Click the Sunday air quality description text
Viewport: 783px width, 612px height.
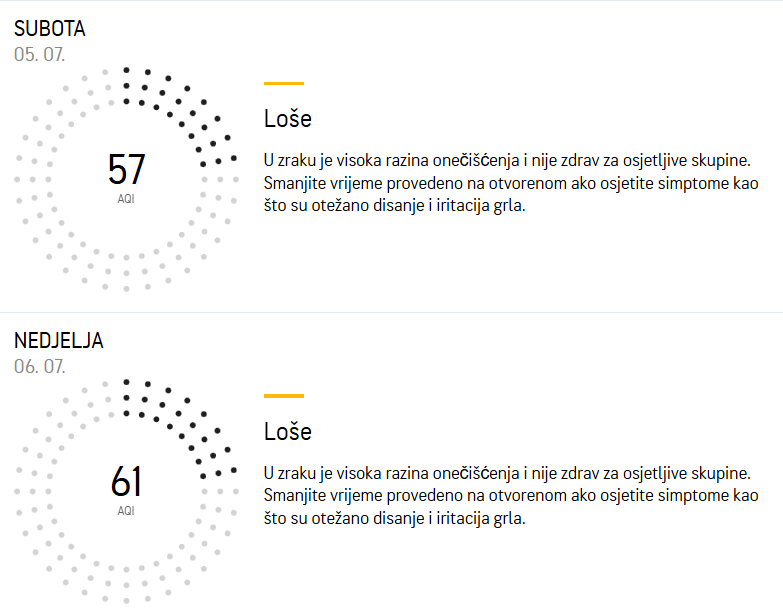[510, 495]
